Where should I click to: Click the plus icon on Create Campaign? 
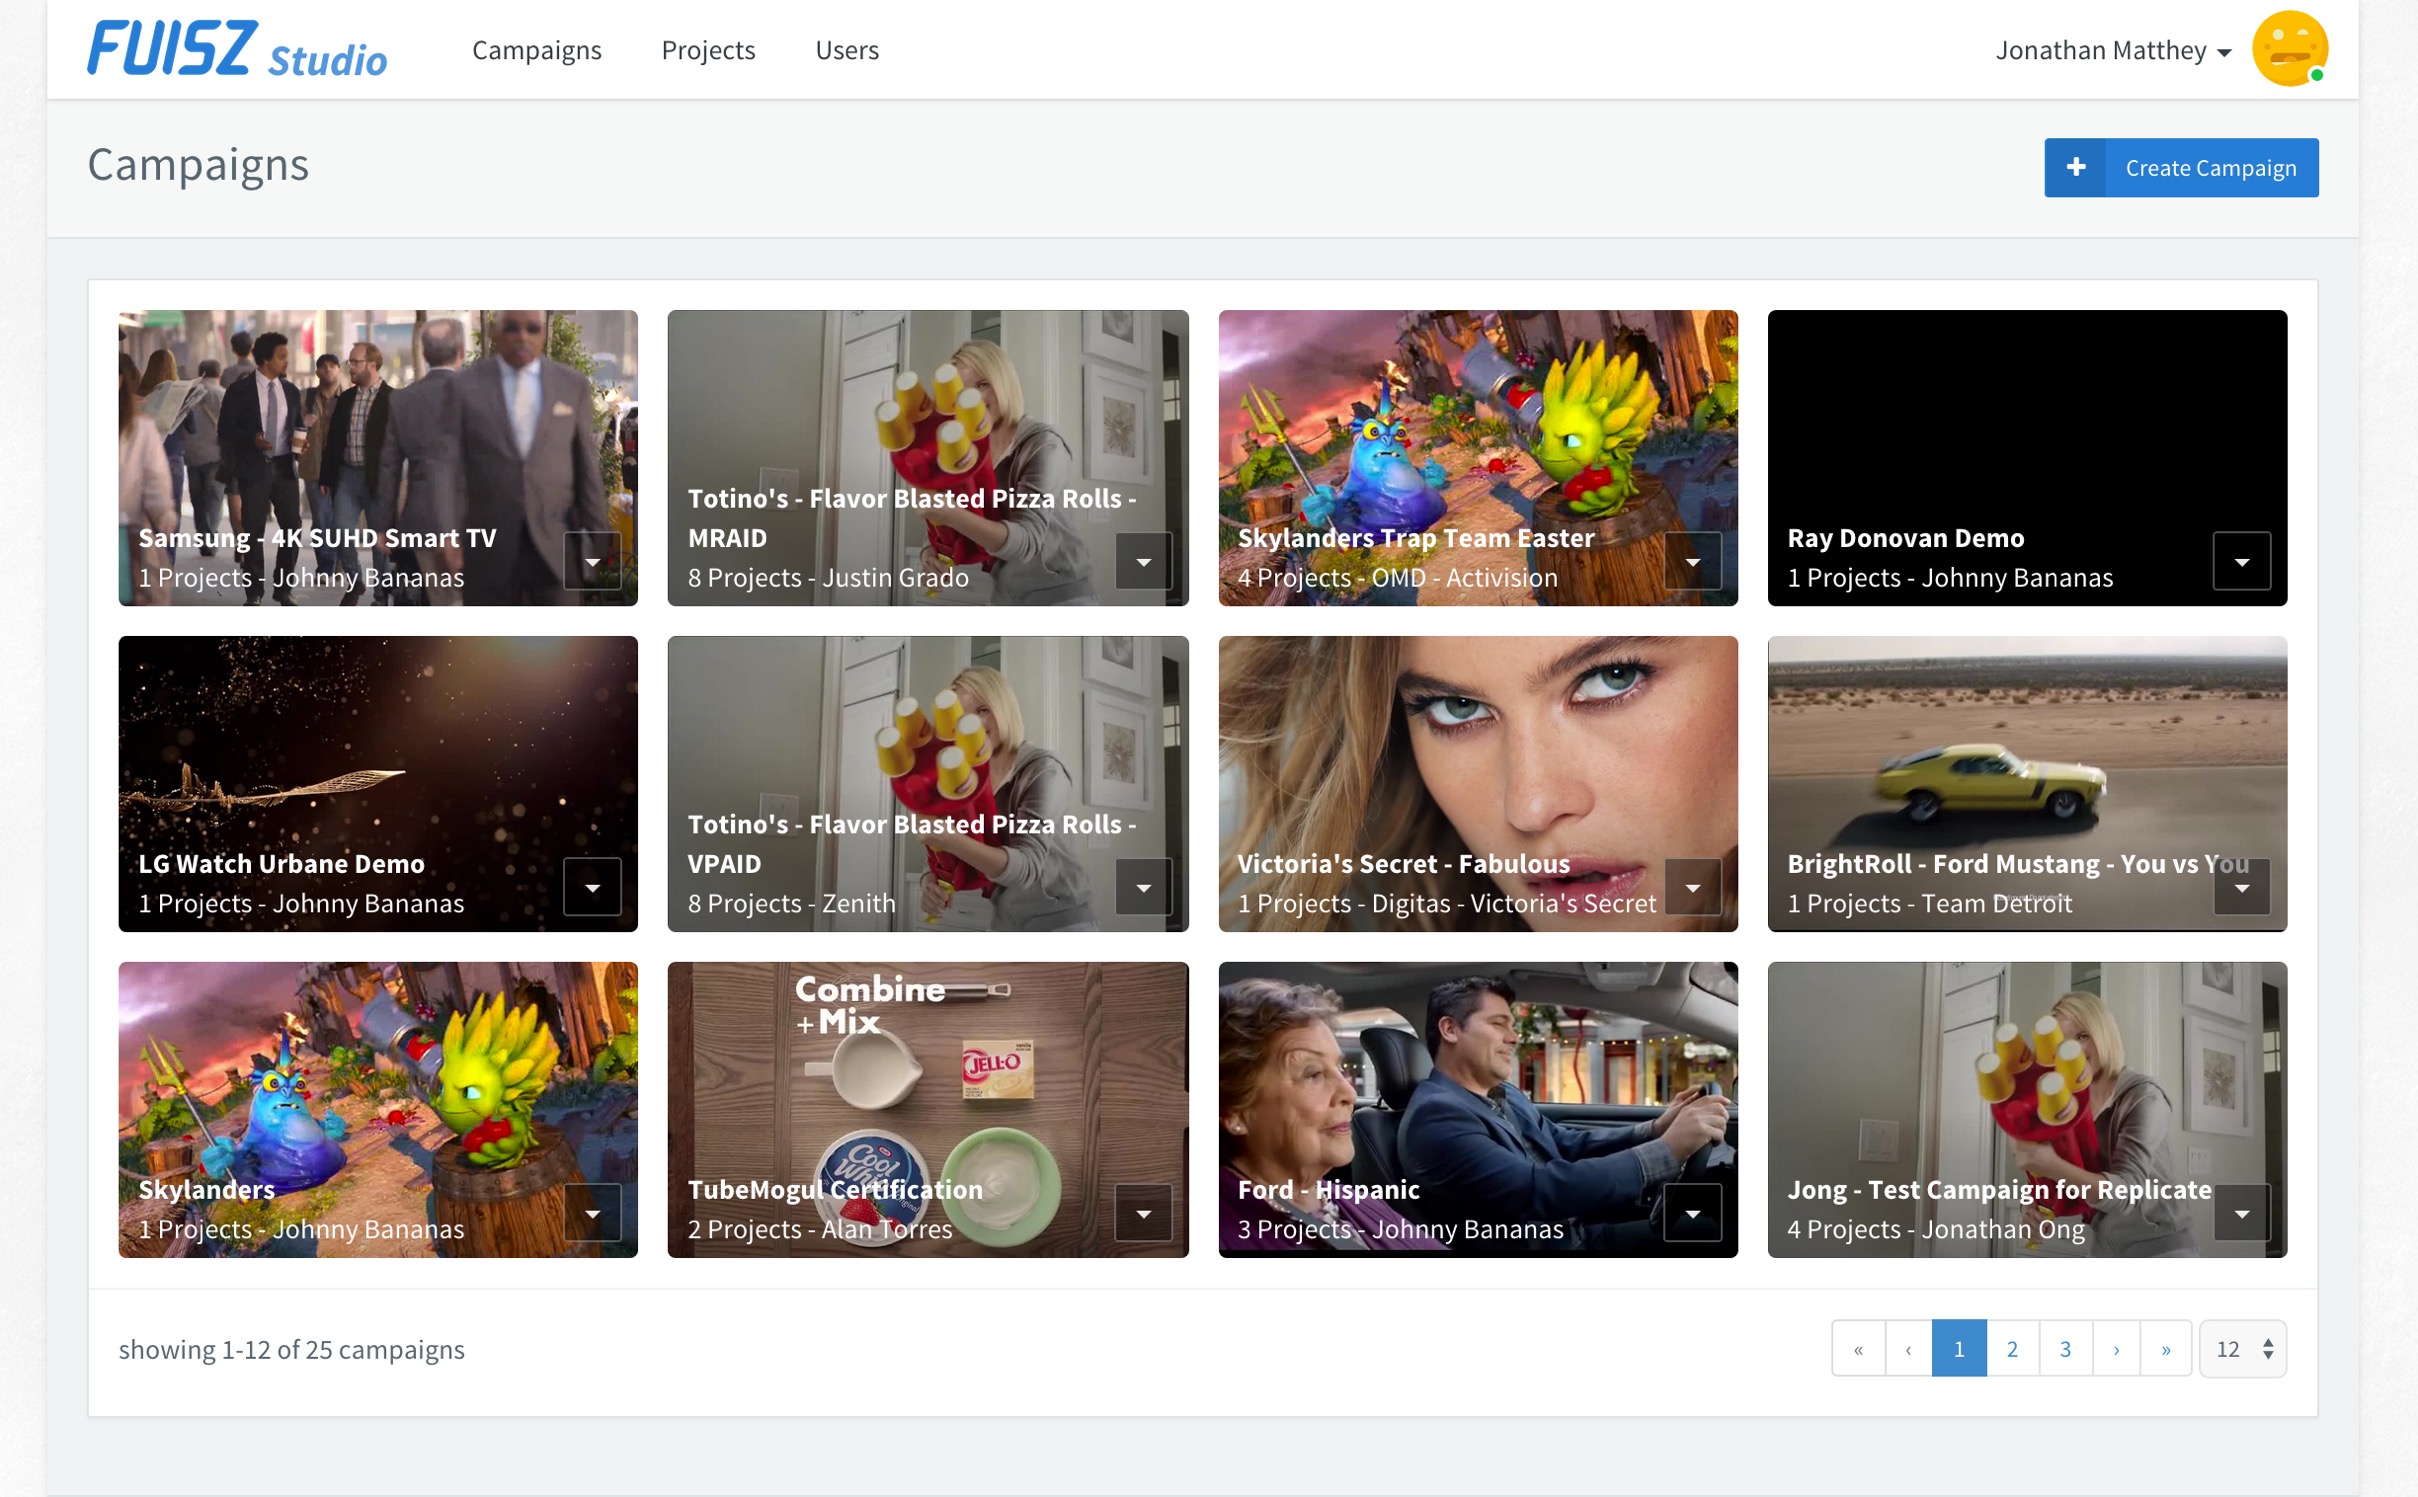[2075, 168]
